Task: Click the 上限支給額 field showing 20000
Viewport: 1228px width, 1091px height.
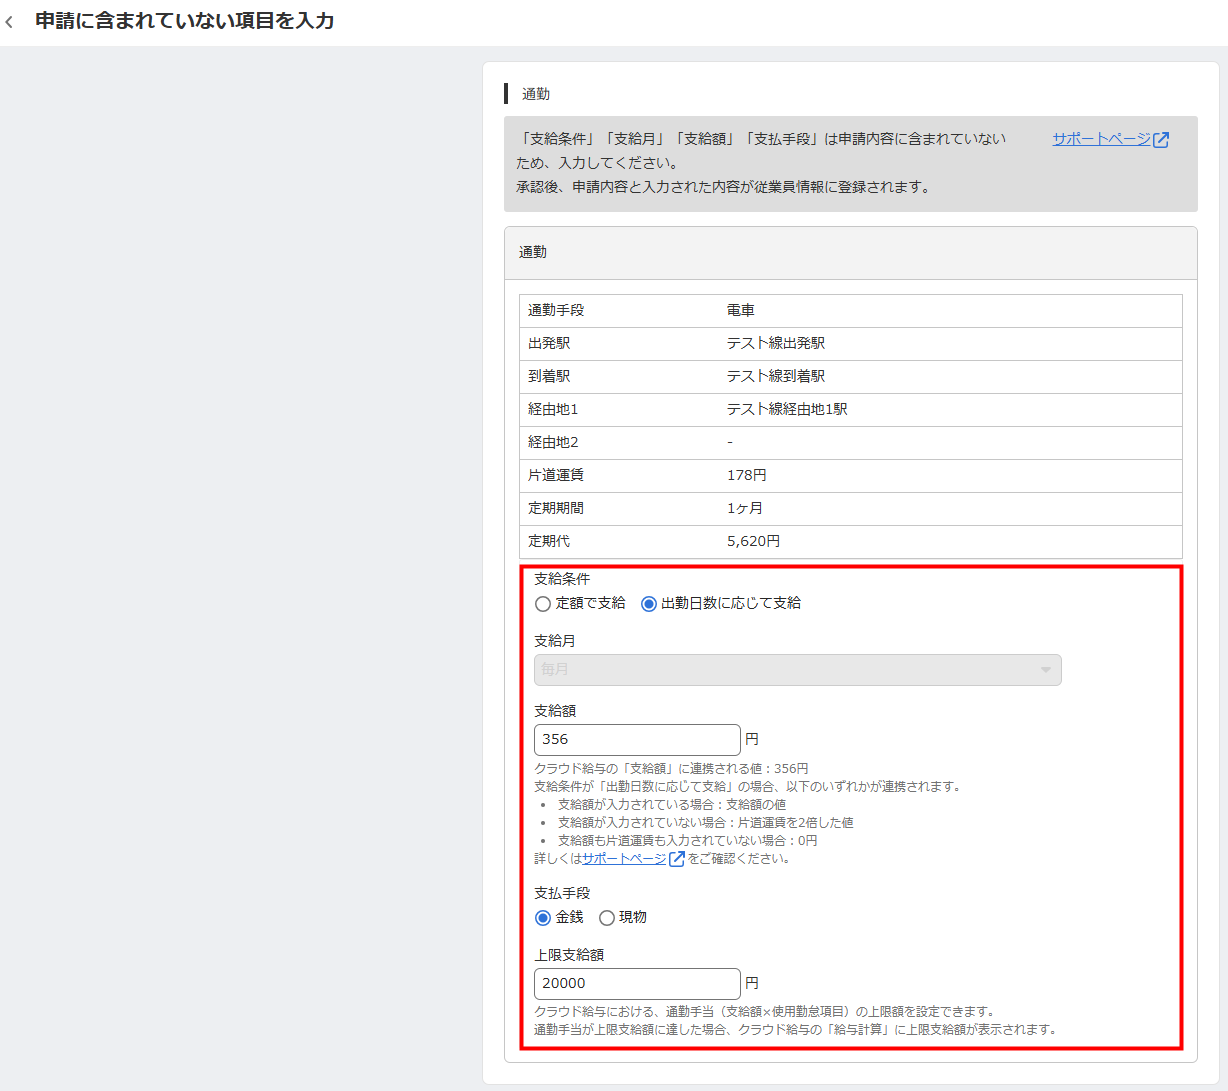Action: pos(637,984)
